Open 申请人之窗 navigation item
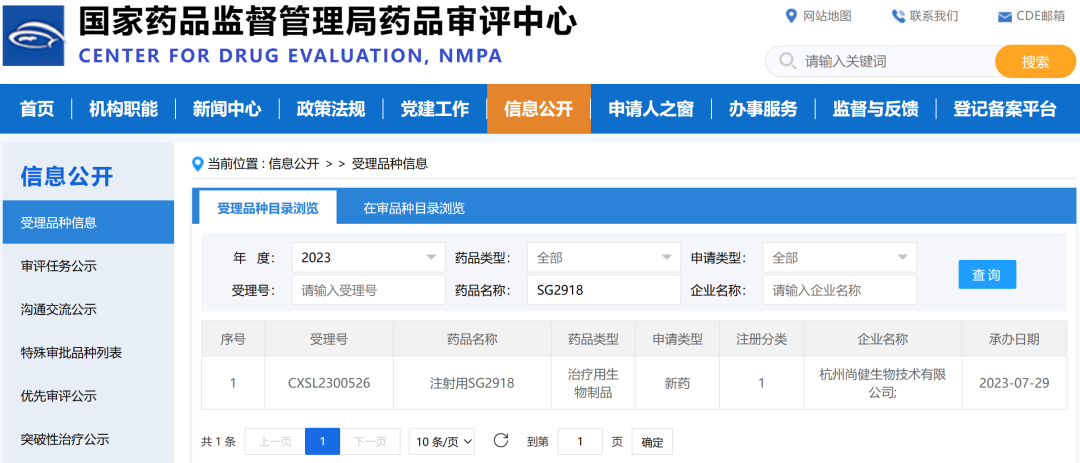The image size is (1080, 463). [651, 109]
